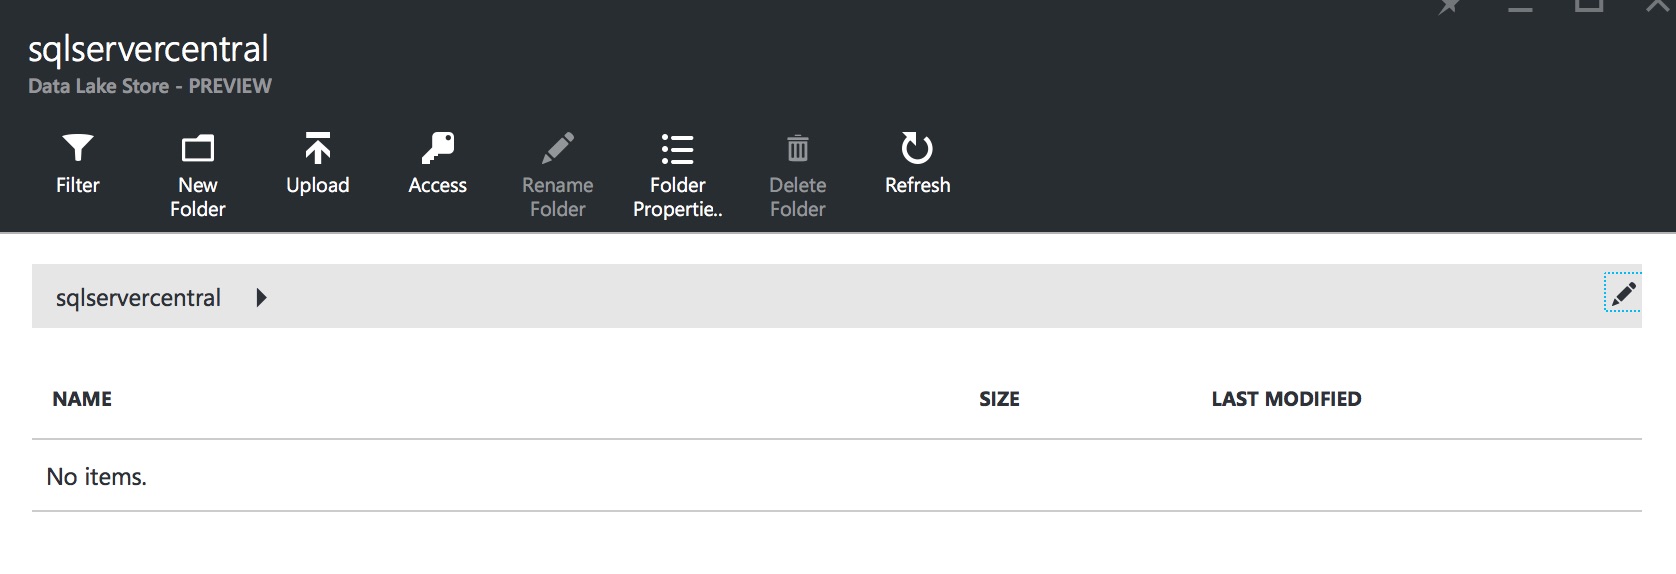This screenshot has width=1676, height=574.
Task: Pin the blade with star icon
Action: point(1449,6)
